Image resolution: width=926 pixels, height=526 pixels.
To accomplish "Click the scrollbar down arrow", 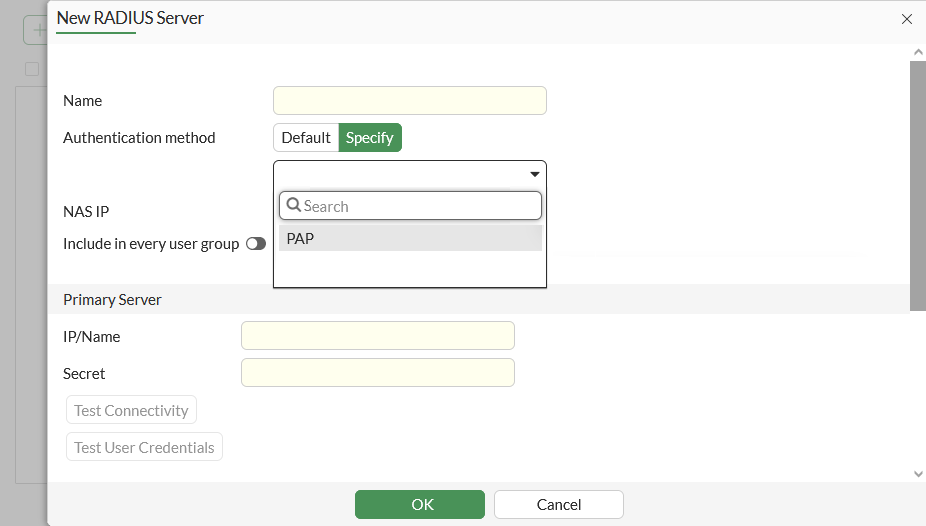I will coord(918,473).
